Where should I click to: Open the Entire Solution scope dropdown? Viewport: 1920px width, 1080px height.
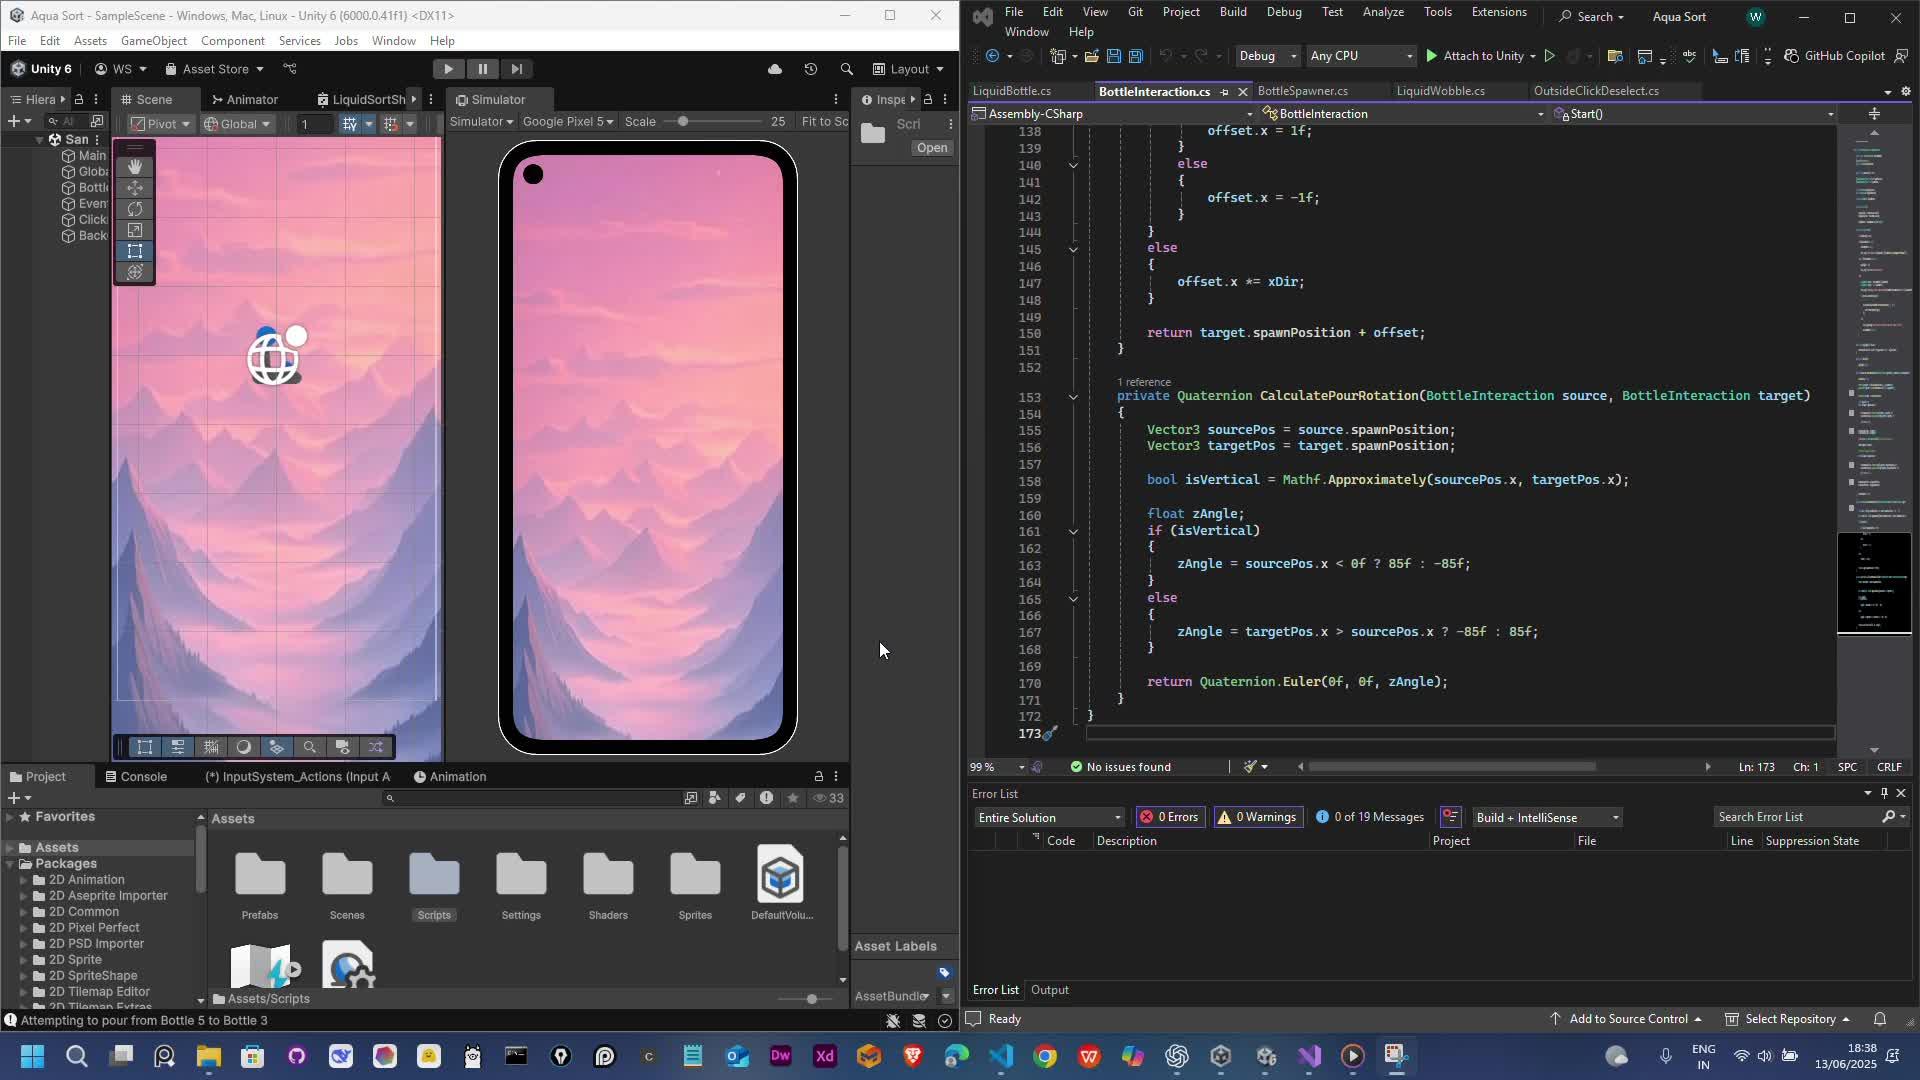(1048, 817)
